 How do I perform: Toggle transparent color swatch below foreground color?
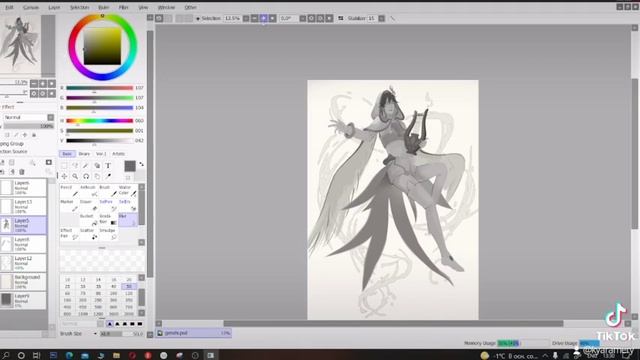[x=128, y=178]
